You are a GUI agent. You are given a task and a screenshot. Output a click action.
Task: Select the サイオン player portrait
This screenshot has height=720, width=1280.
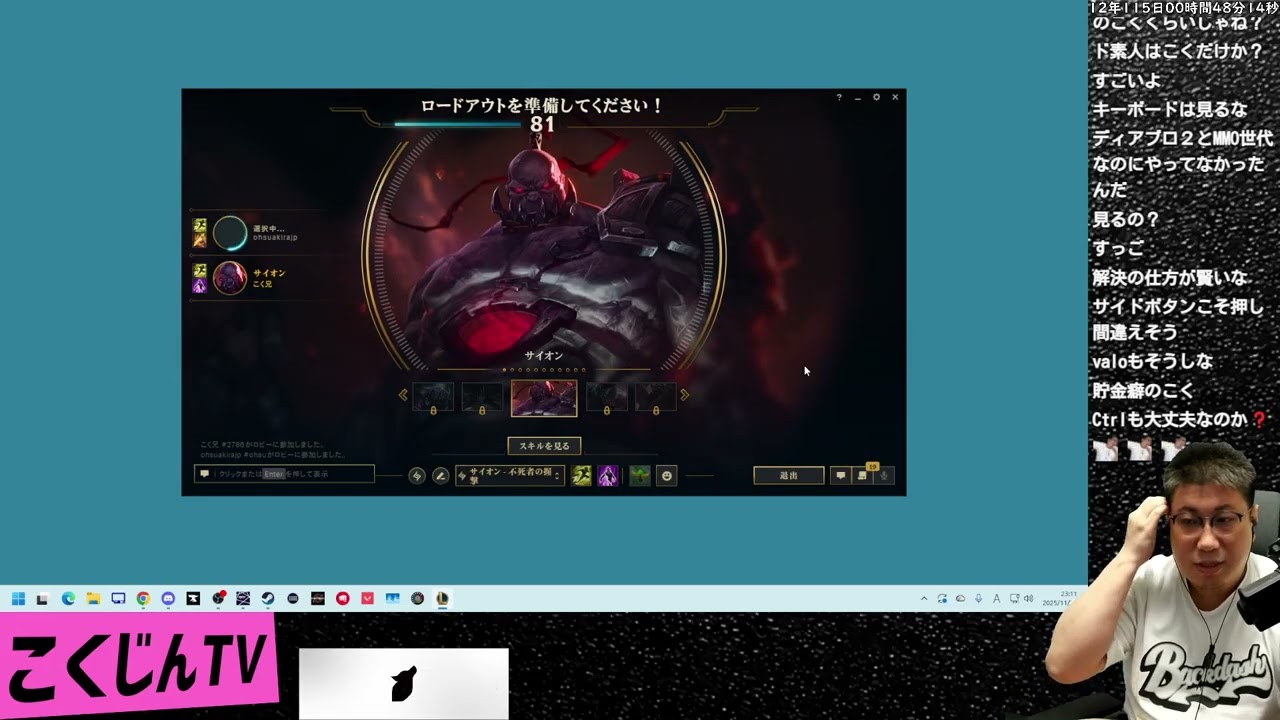[x=230, y=278]
